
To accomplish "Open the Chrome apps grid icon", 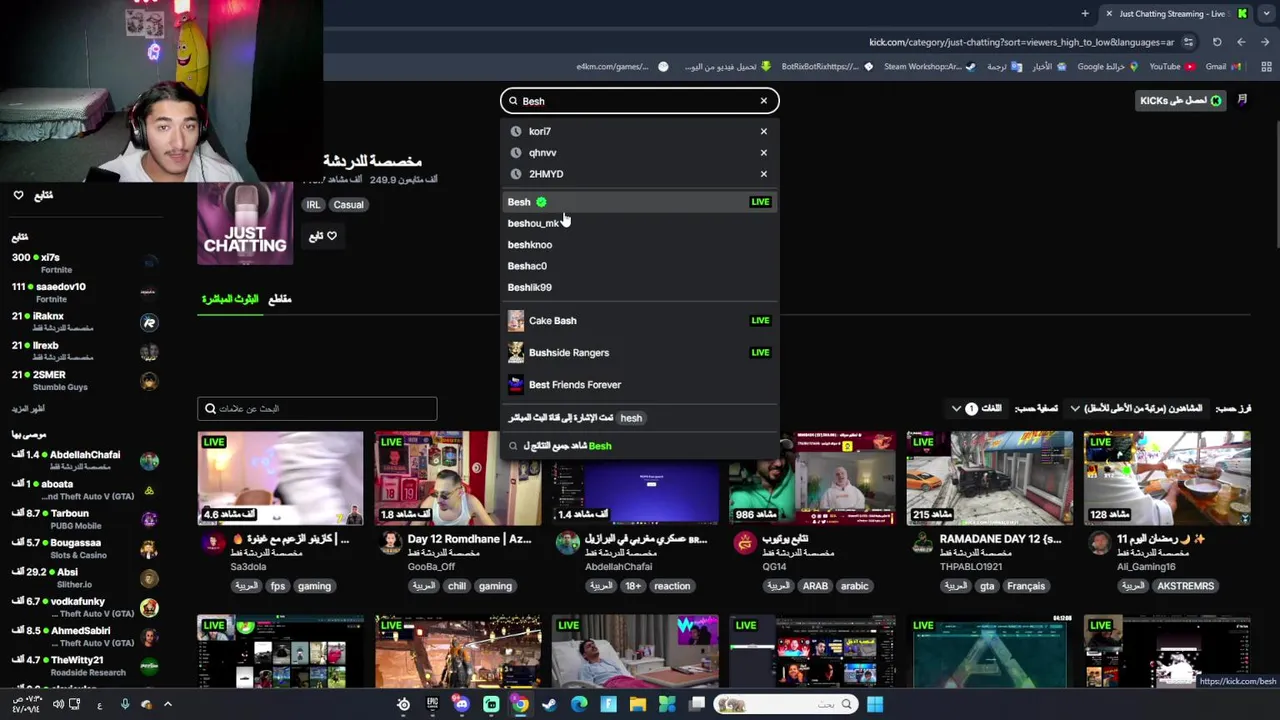I will [x=1265, y=67].
